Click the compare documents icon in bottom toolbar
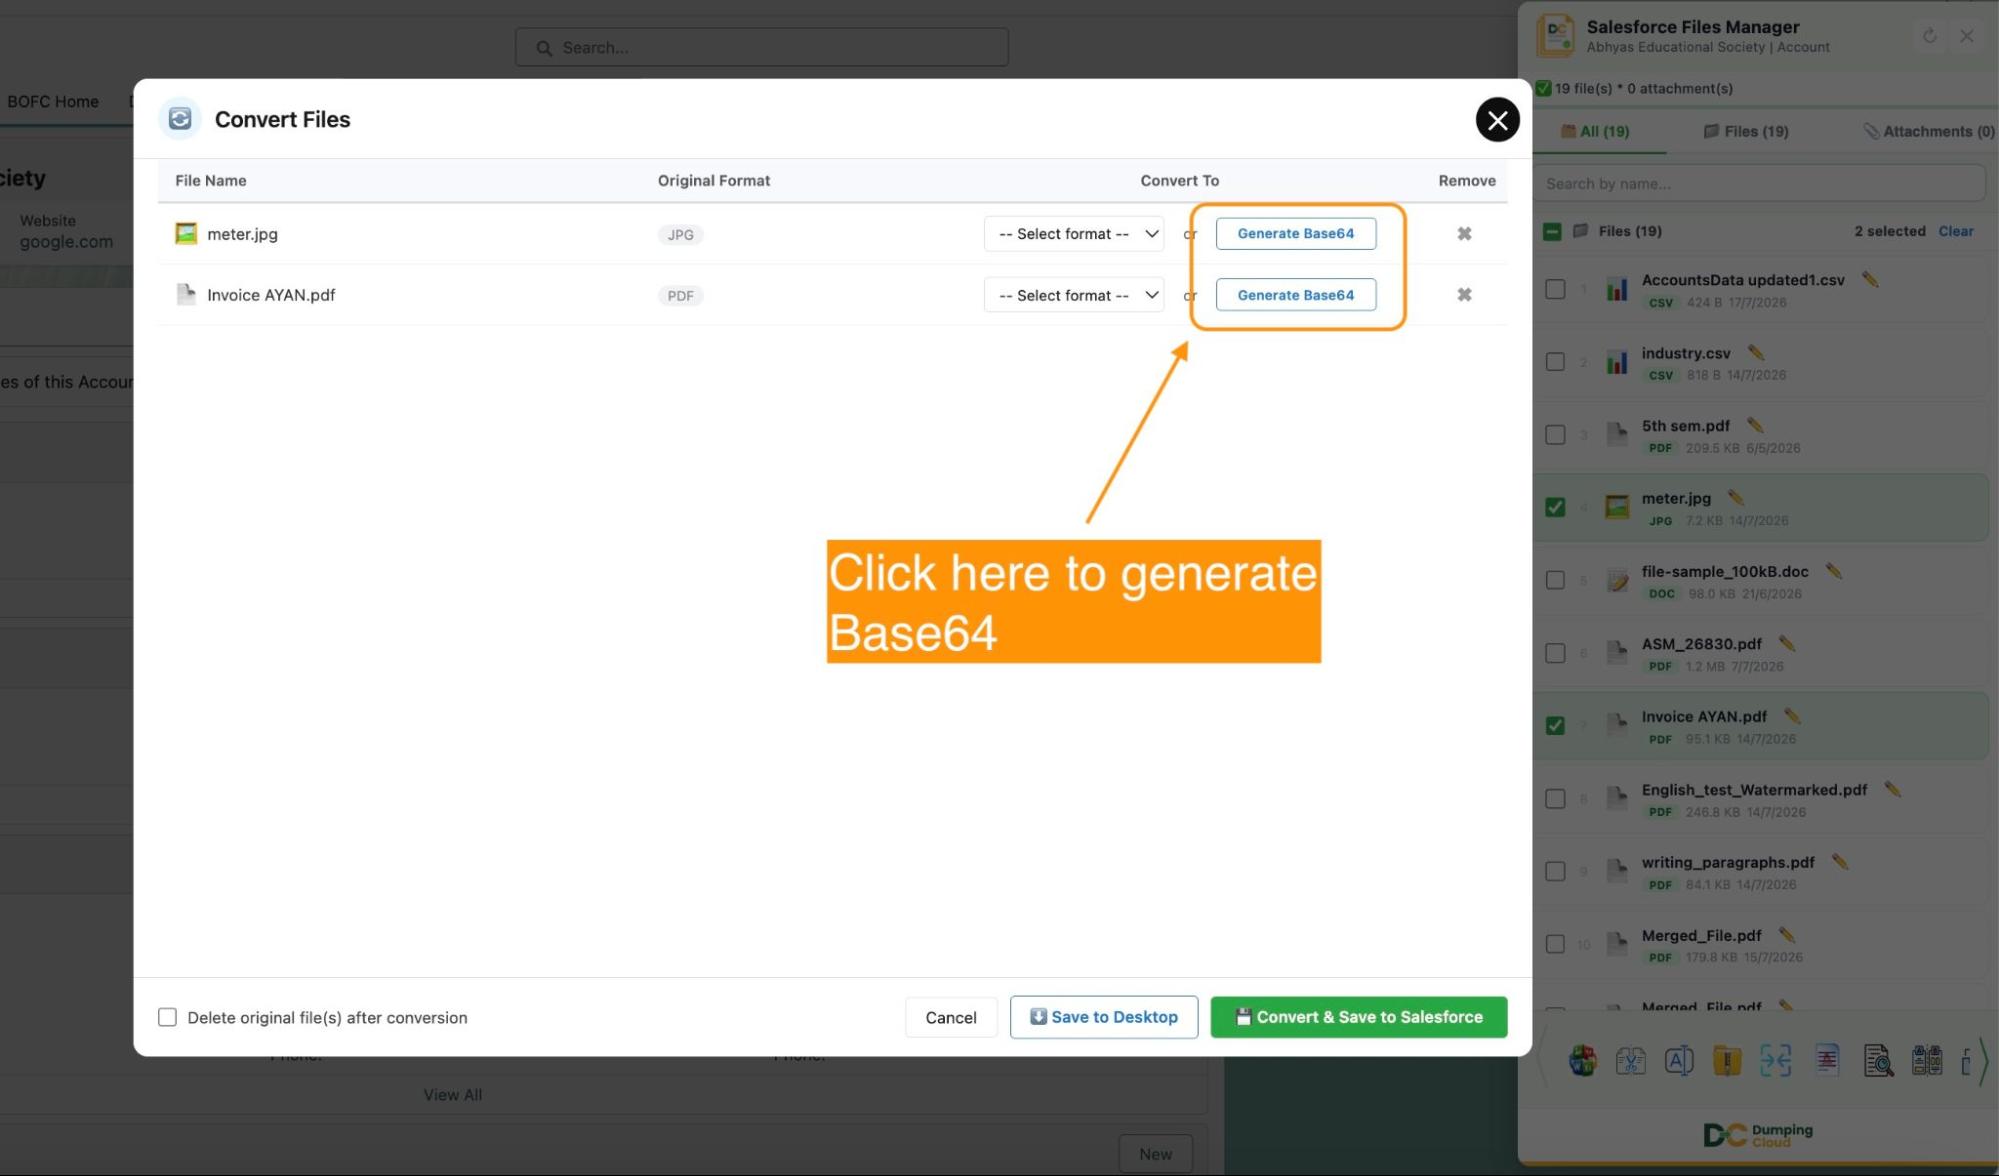 [1927, 1060]
